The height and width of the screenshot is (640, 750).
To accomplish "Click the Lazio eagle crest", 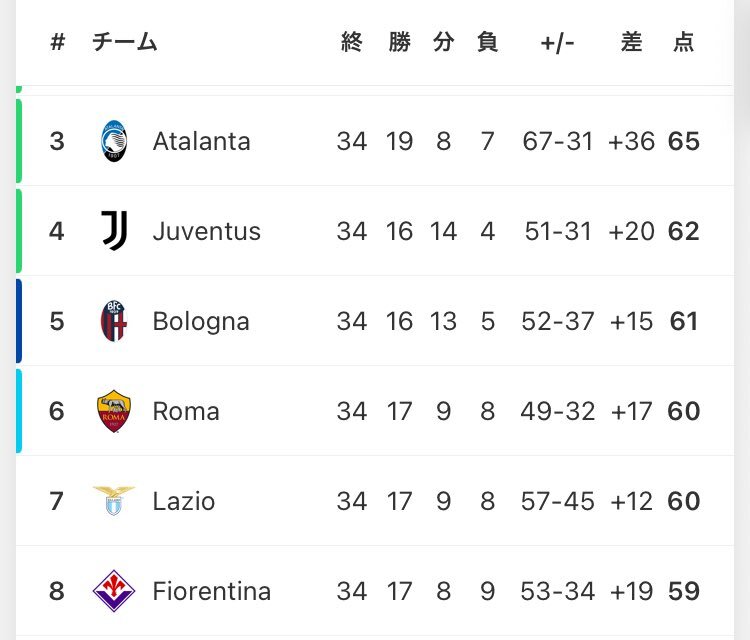I will pyautogui.click(x=114, y=501).
